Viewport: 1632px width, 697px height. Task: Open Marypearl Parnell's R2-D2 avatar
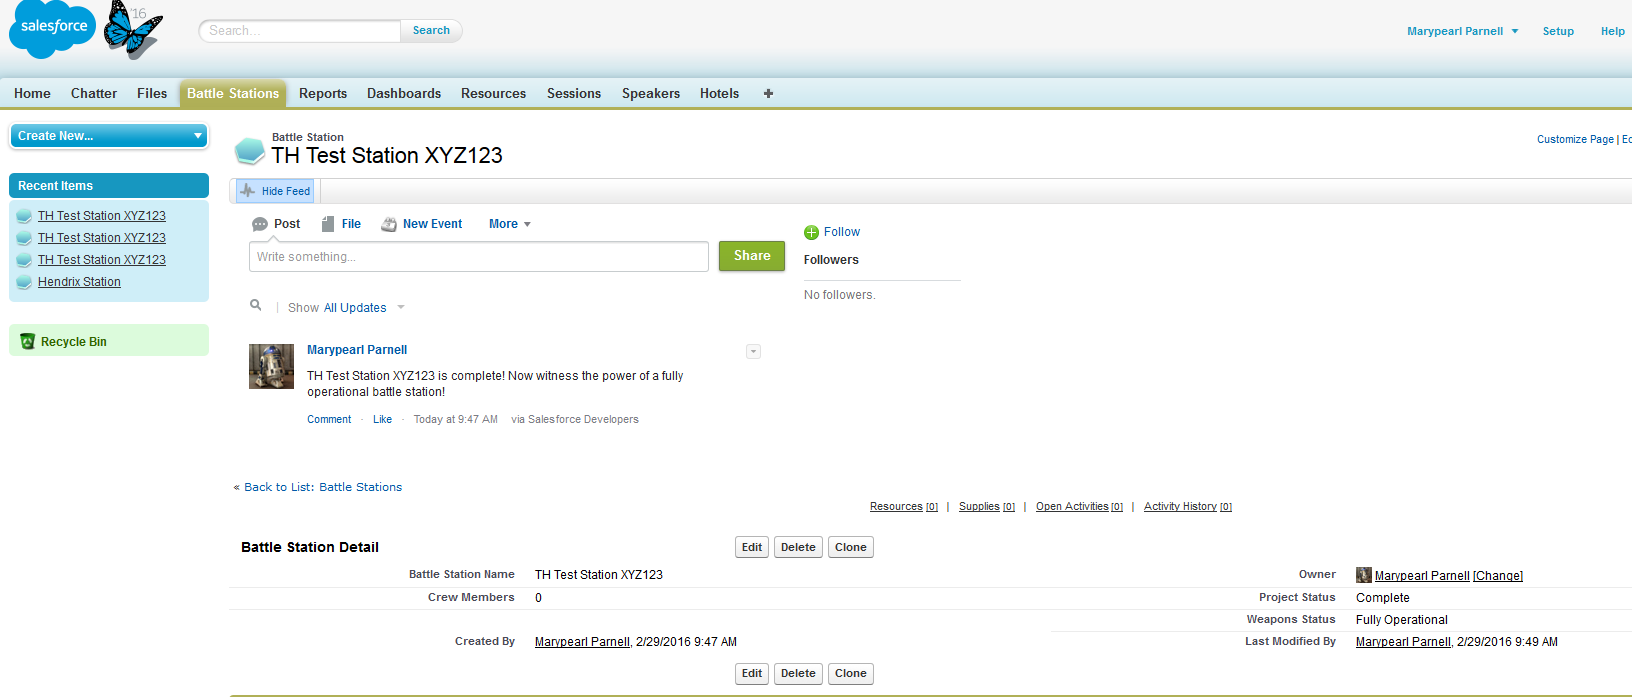pos(271,366)
